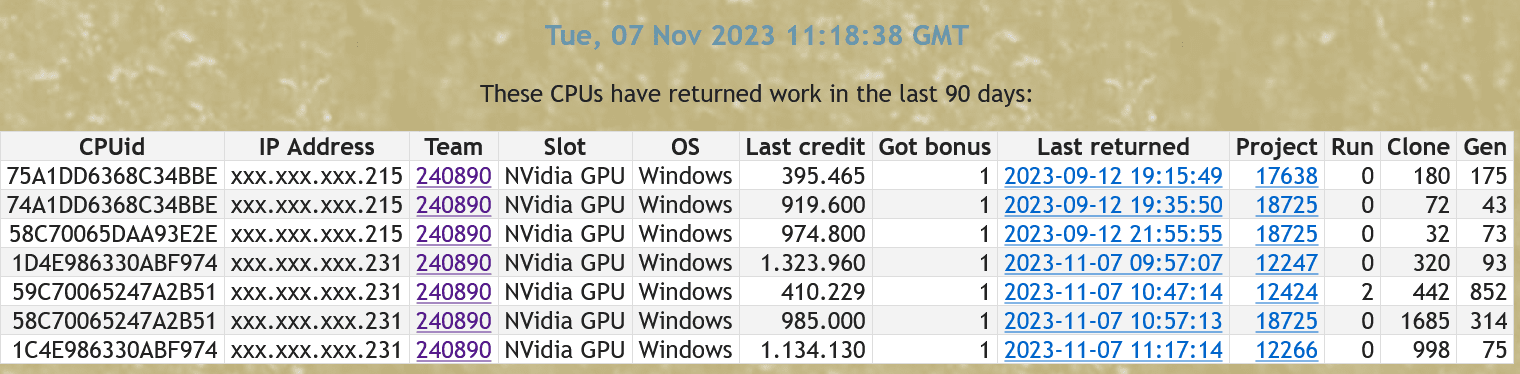
Task: Open last returned 2023-09-12 19:15:49 link
Action: pyautogui.click(x=1113, y=176)
